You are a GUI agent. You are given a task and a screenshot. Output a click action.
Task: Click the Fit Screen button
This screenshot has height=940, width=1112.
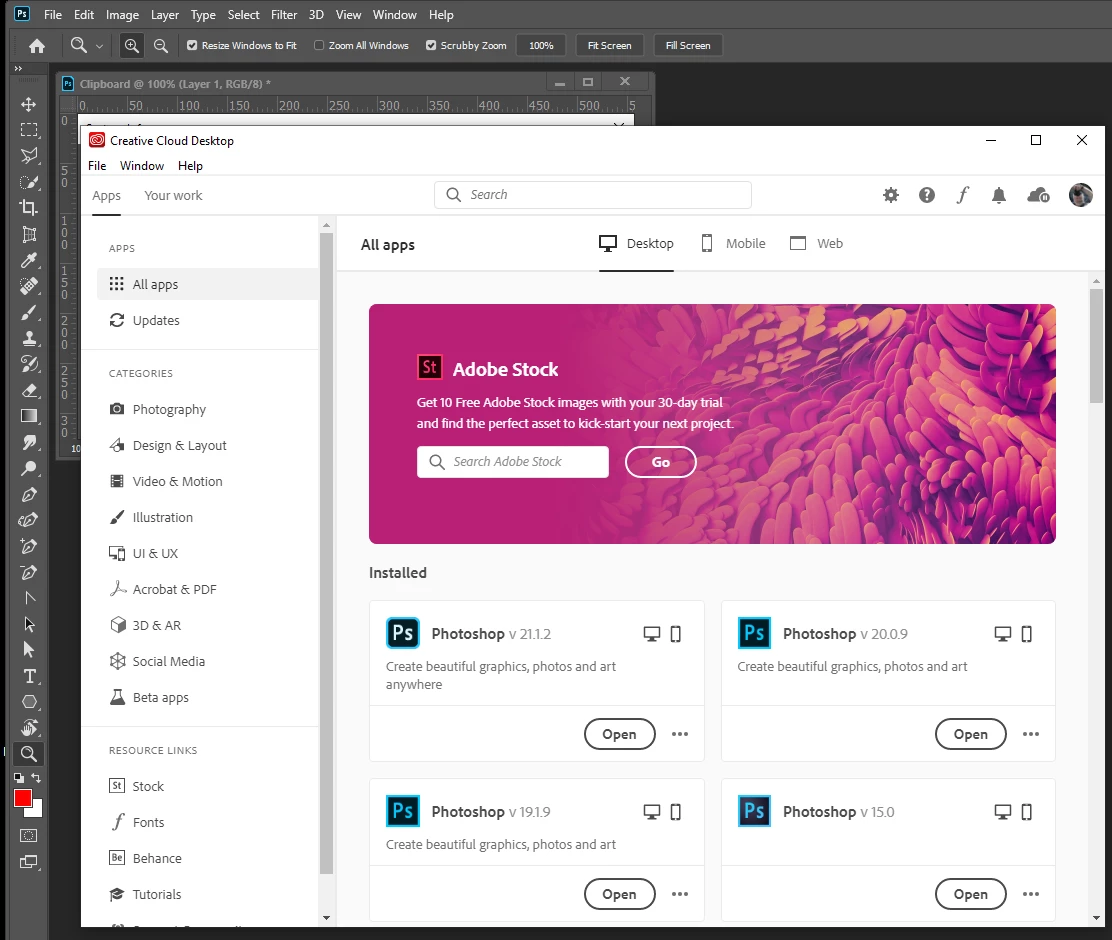coord(609,45)
